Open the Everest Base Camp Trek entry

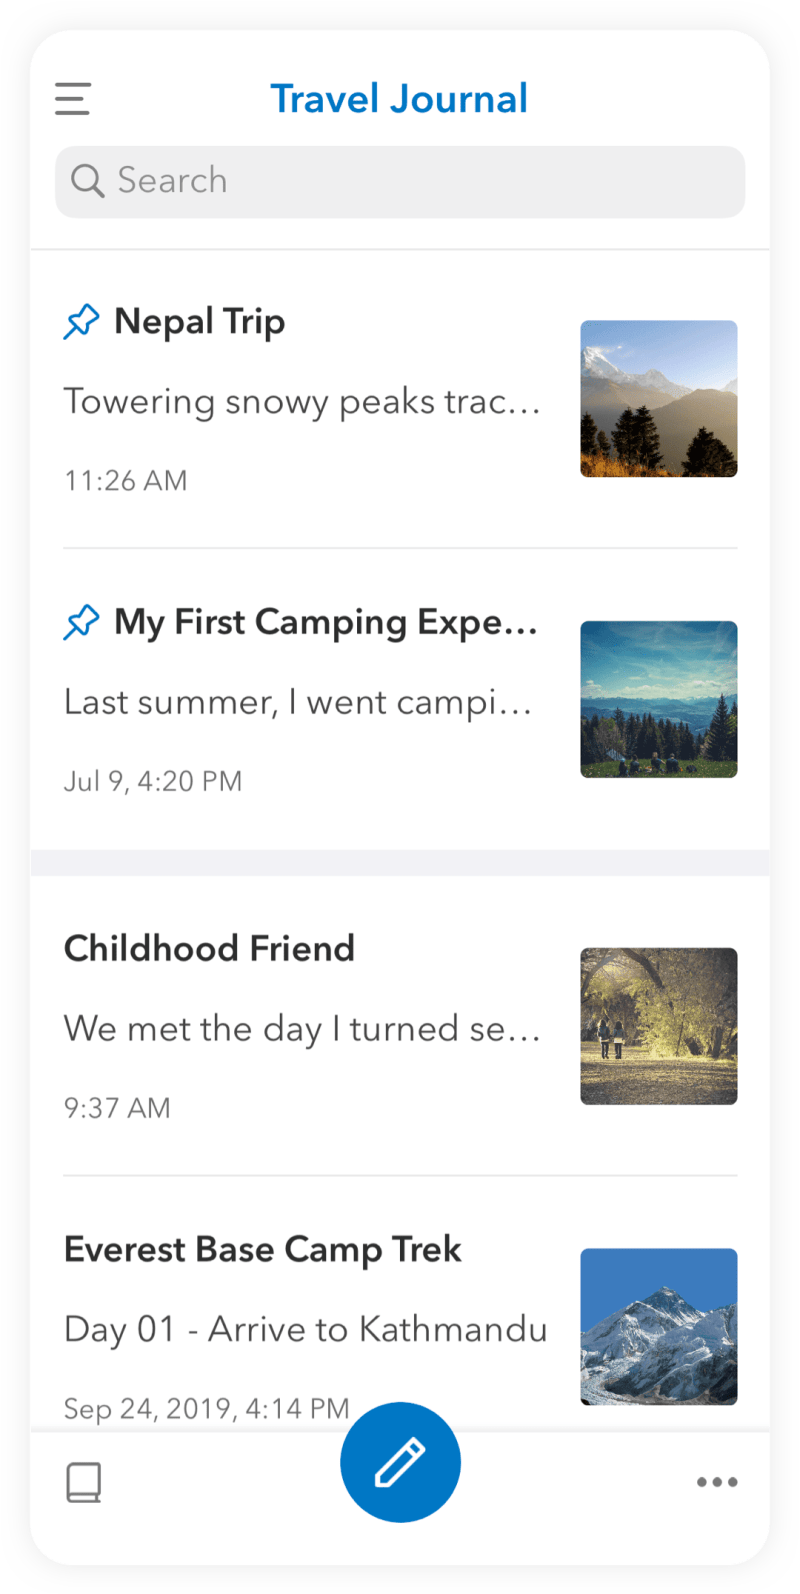(x=263, y=1249)
